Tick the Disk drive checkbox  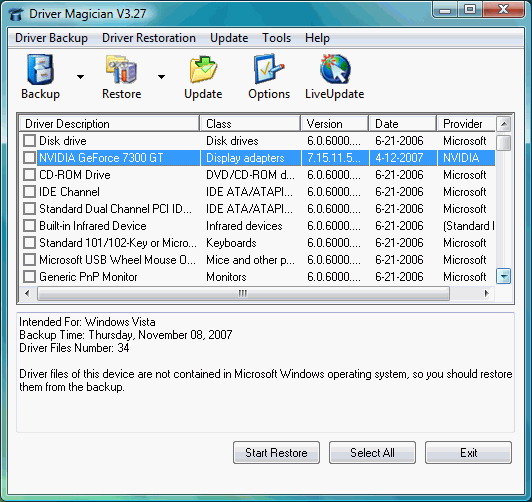pyautogui.click(x=29, y=140)
